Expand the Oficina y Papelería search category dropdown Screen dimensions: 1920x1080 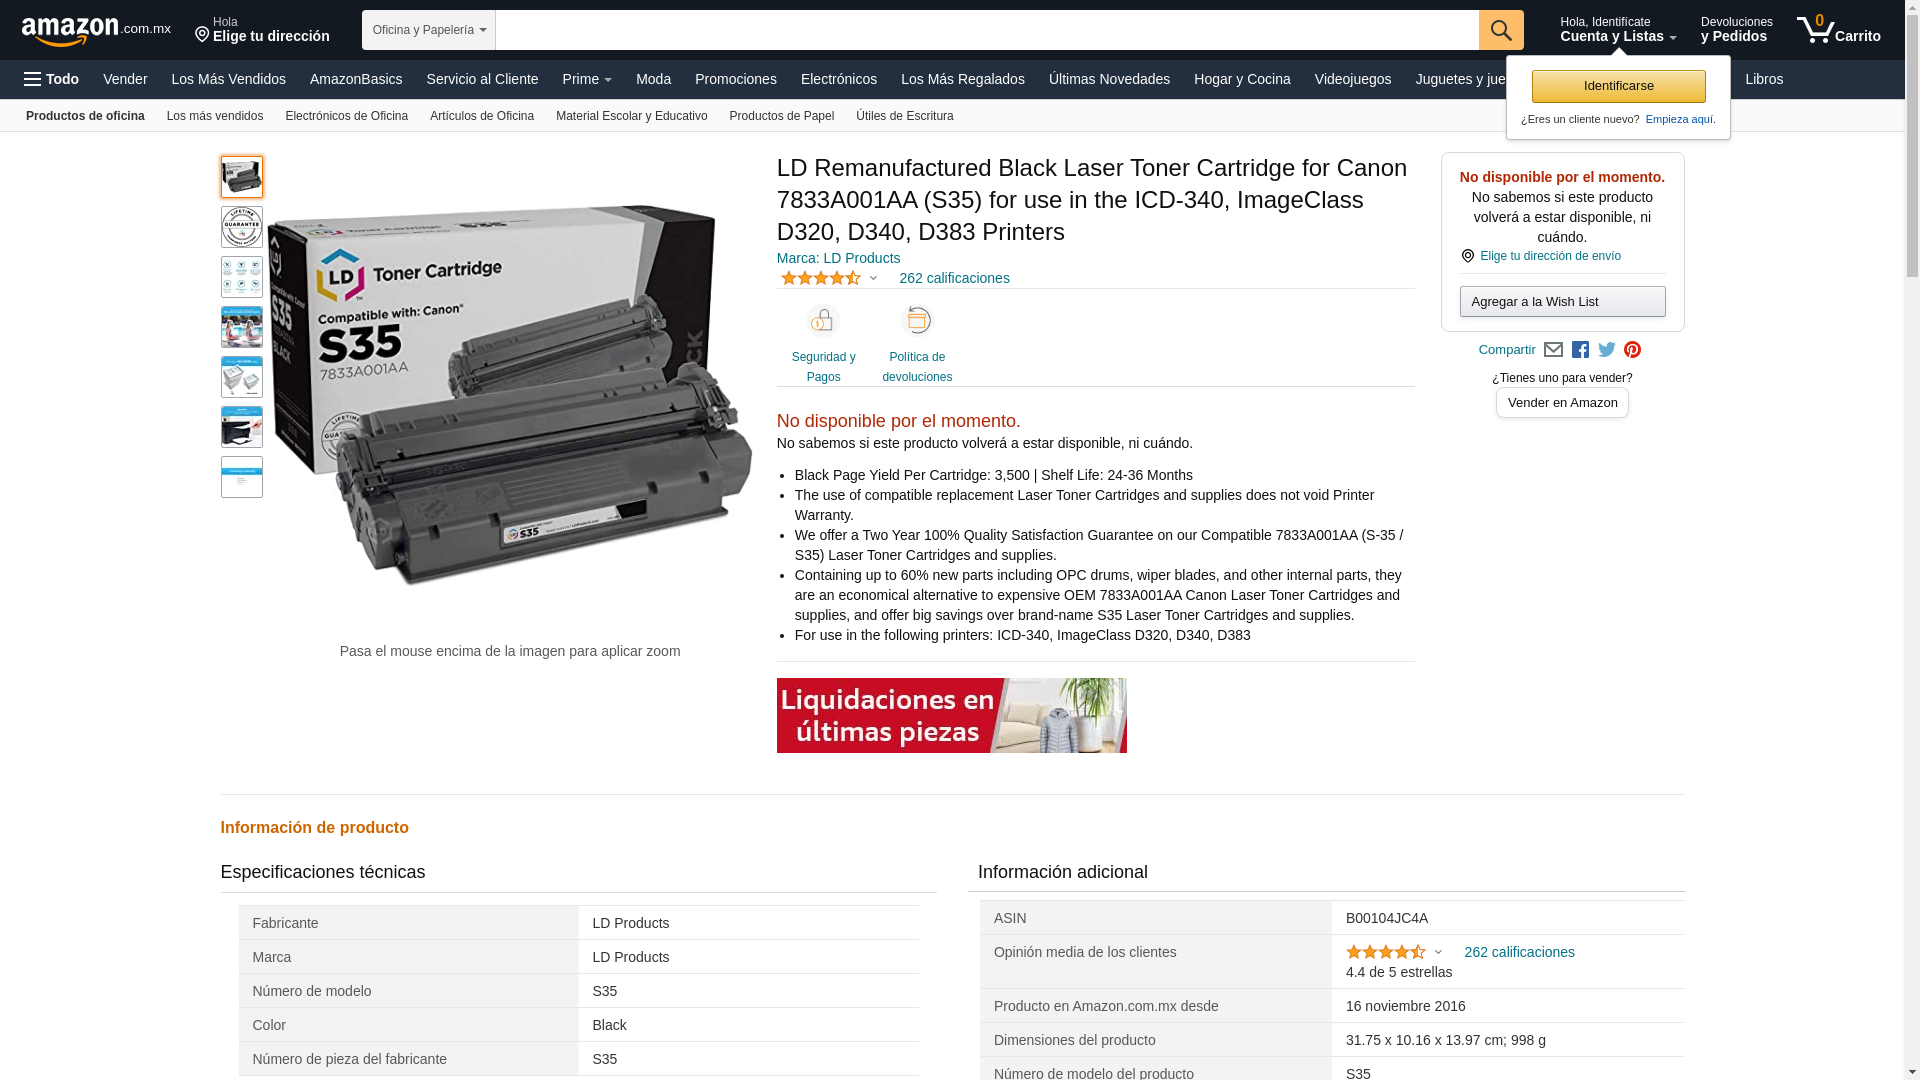(x=429, y=30)
